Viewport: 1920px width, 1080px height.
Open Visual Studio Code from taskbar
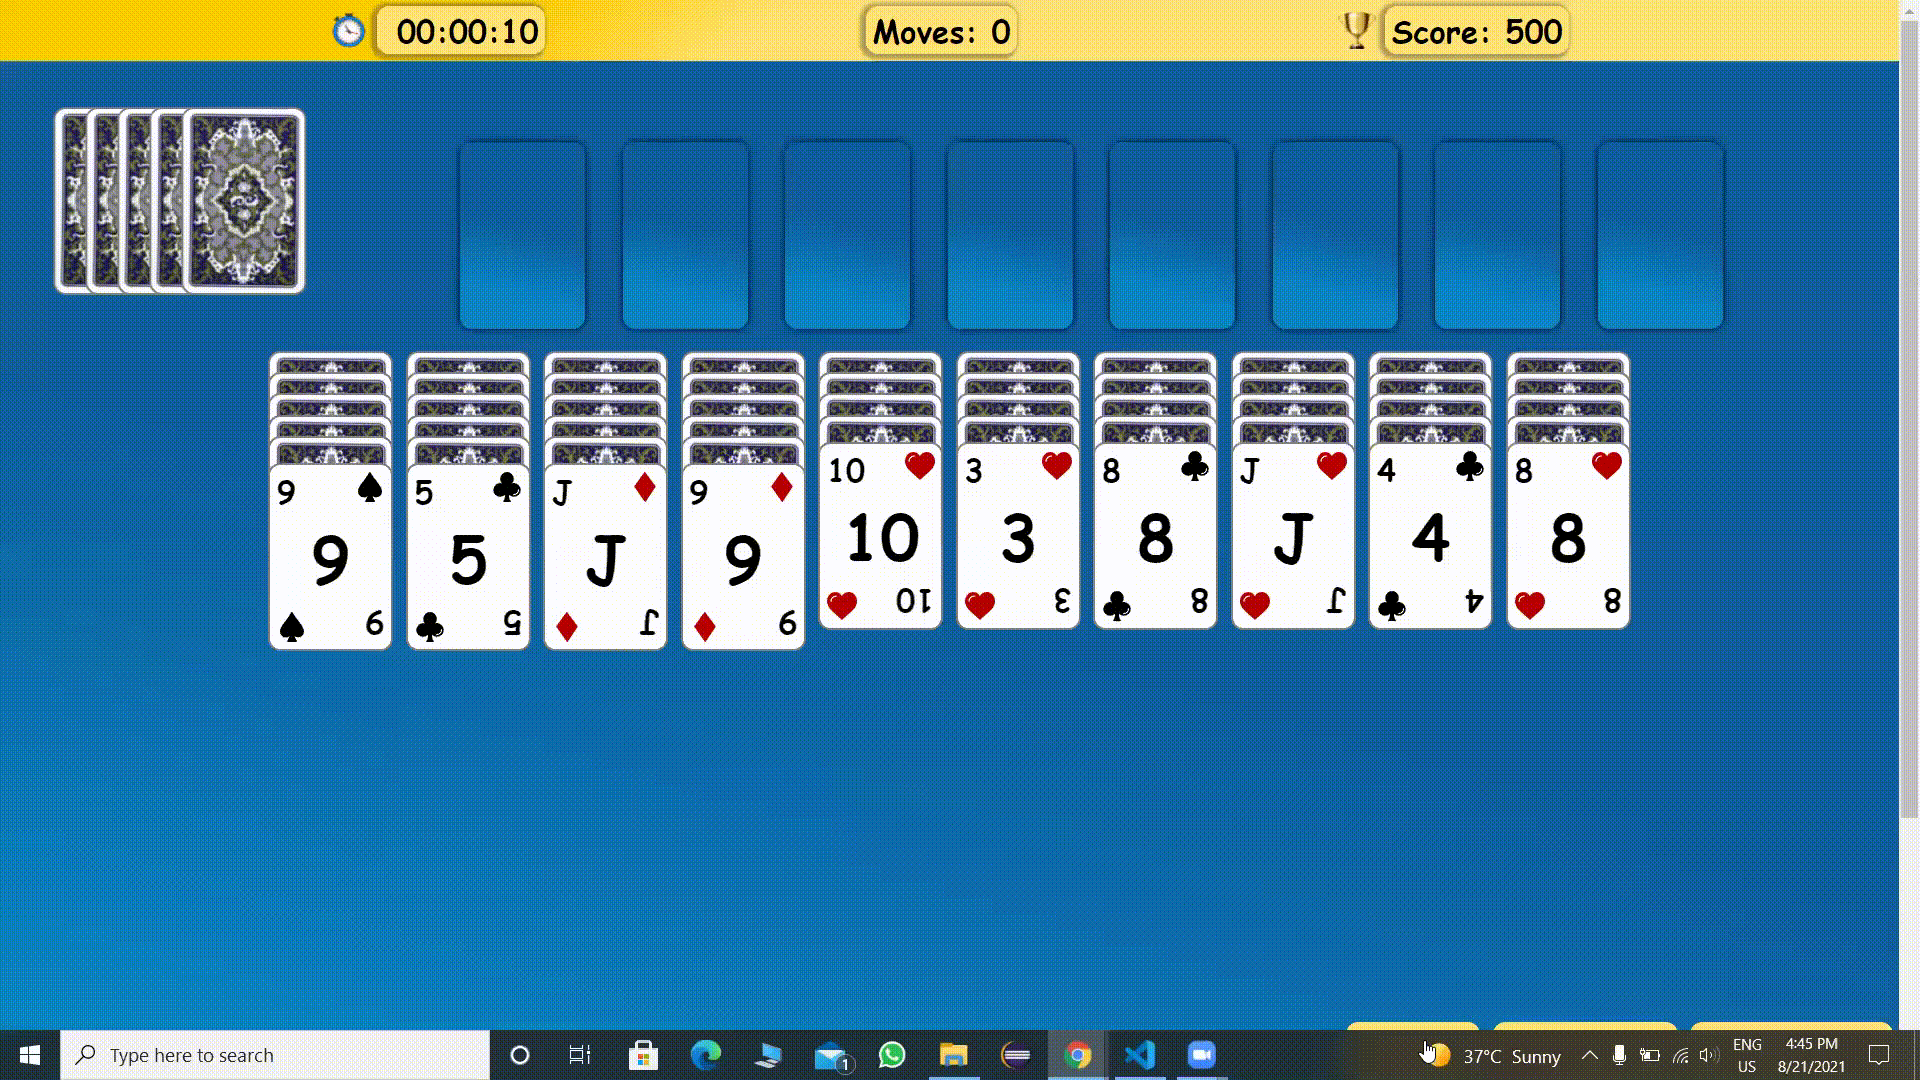pyautogui.click(x=1140, y=1055)
